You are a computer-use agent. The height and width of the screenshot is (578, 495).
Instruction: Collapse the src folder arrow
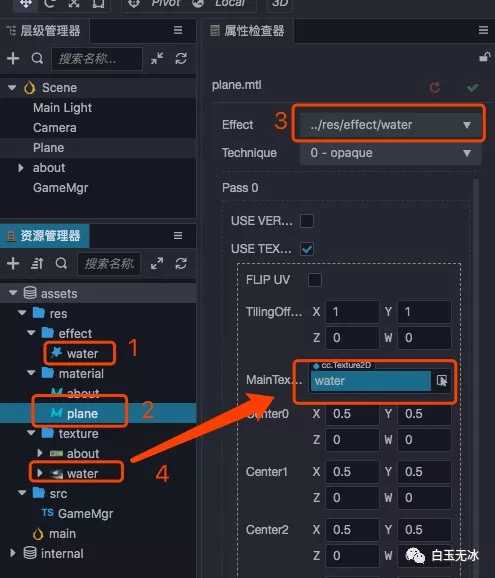22,492
